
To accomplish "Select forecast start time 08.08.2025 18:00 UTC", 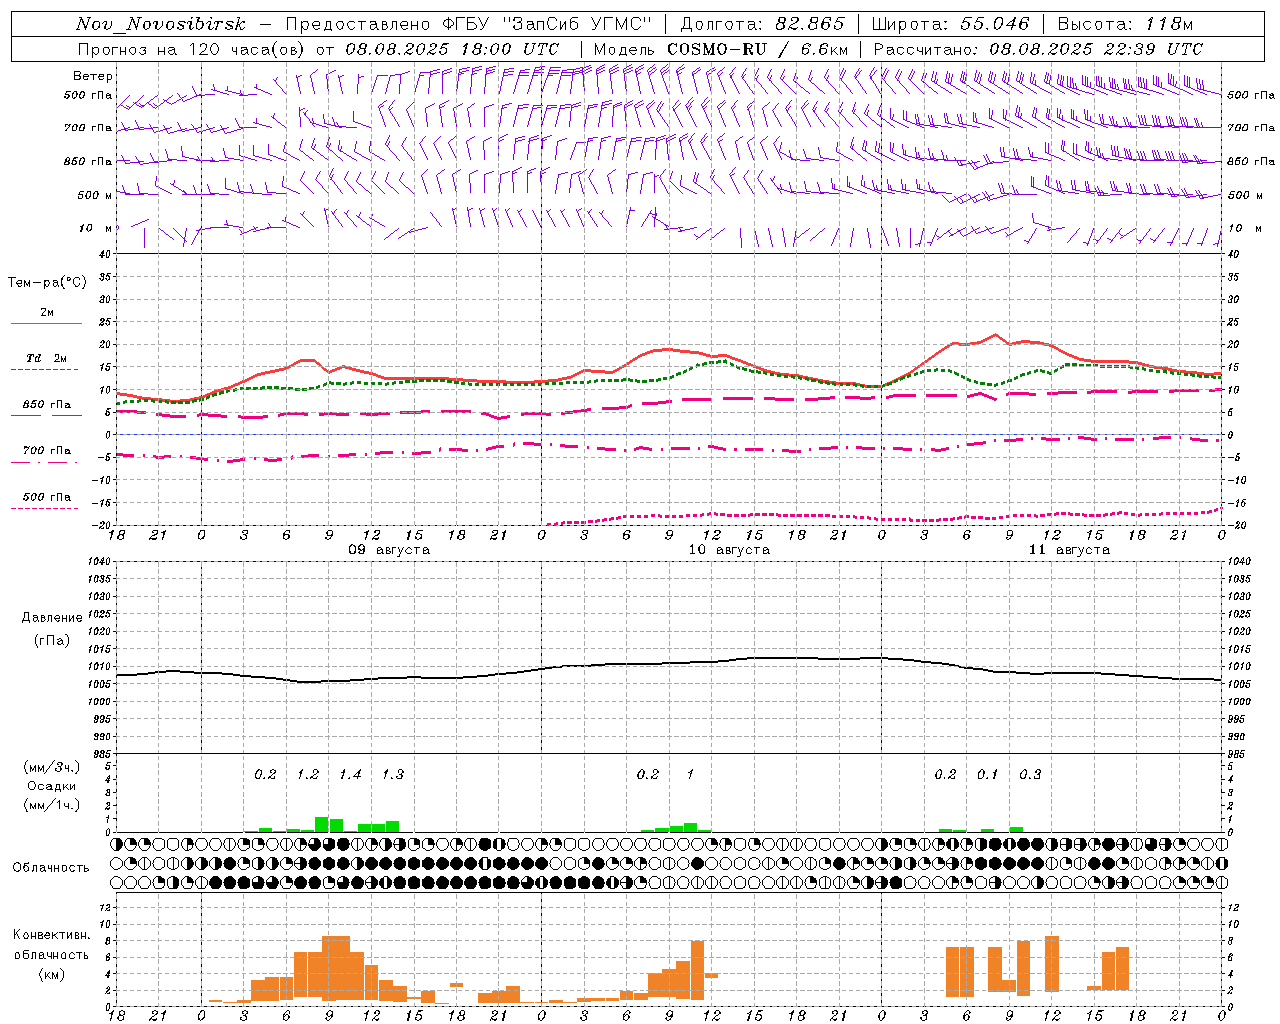I will [x=451, y=49].
